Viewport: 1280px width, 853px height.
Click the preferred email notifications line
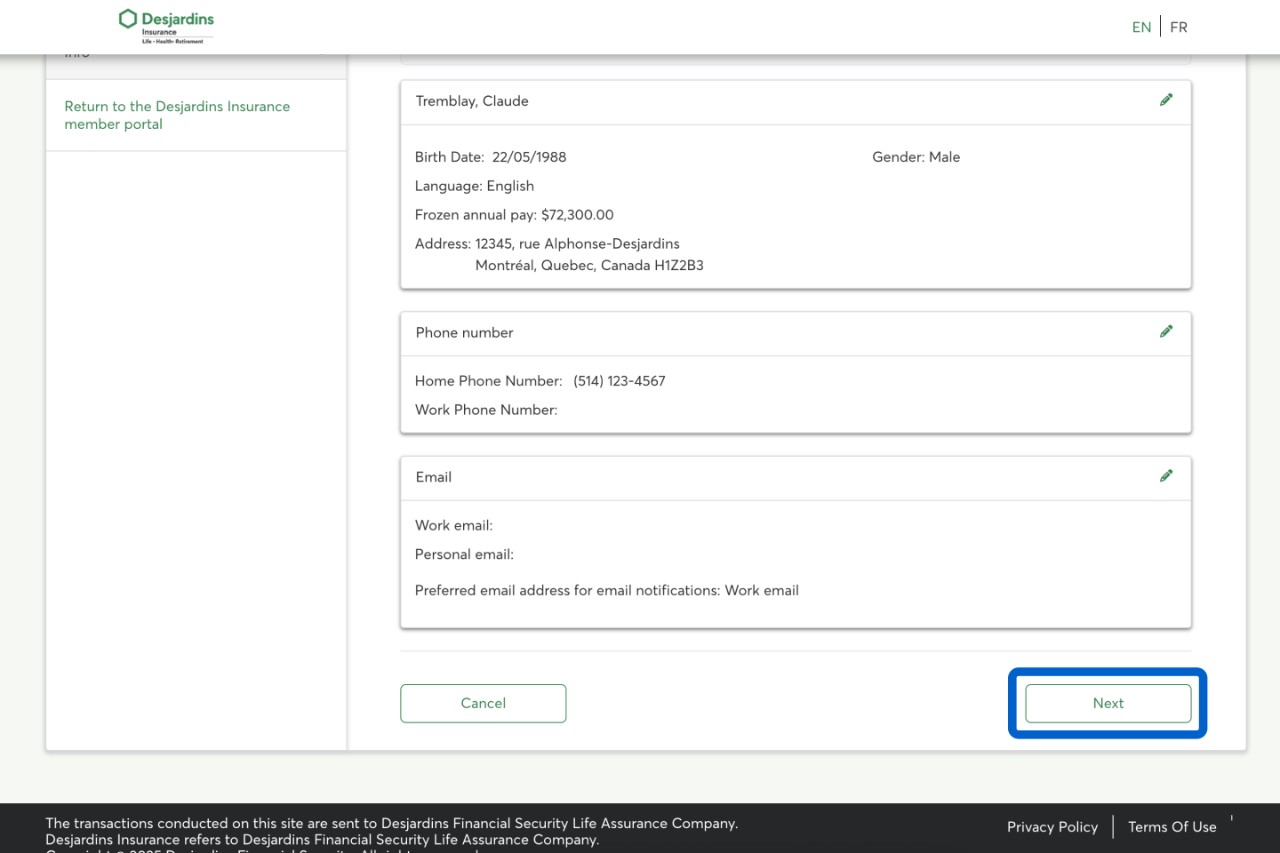[606, 591]
